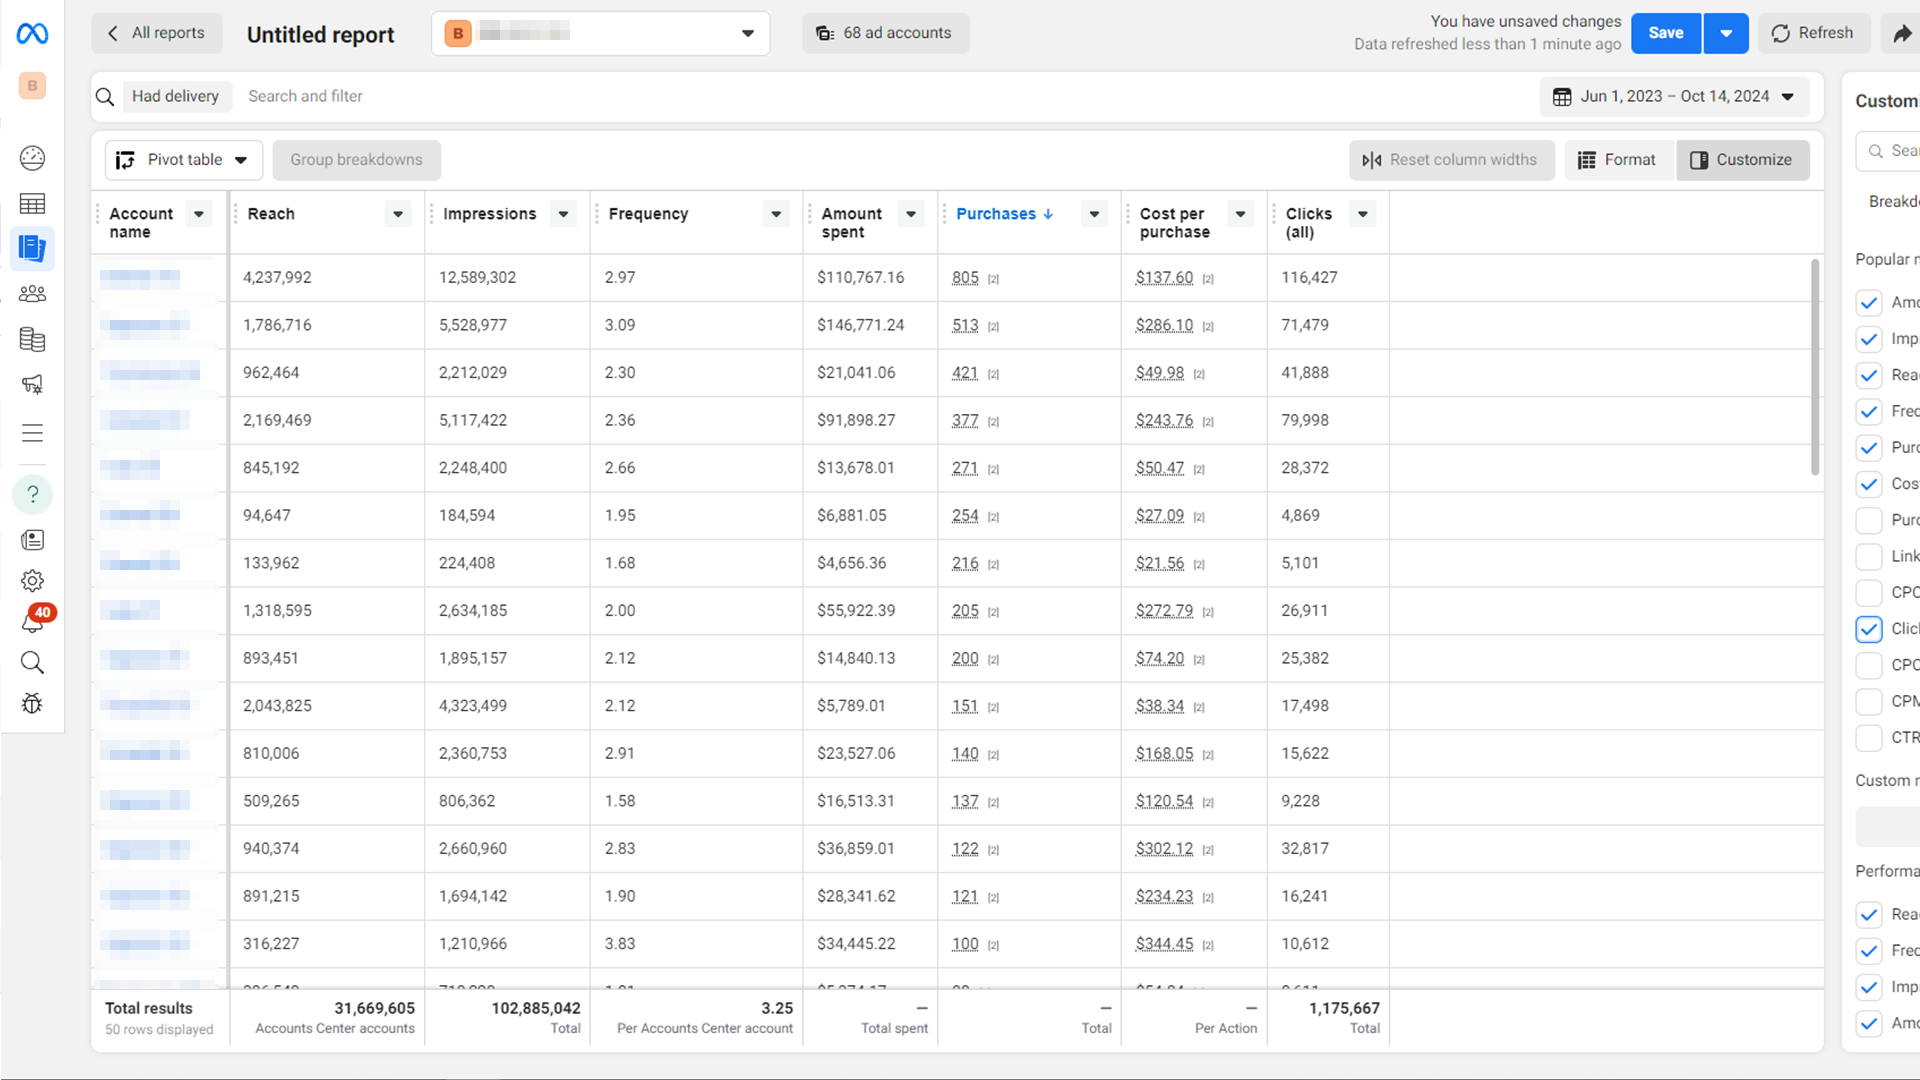Screen dimensions: 1920x1080
Task: Click the notifications bell with 40 badge
Action: pyautogui.click(x=32, y=622)
